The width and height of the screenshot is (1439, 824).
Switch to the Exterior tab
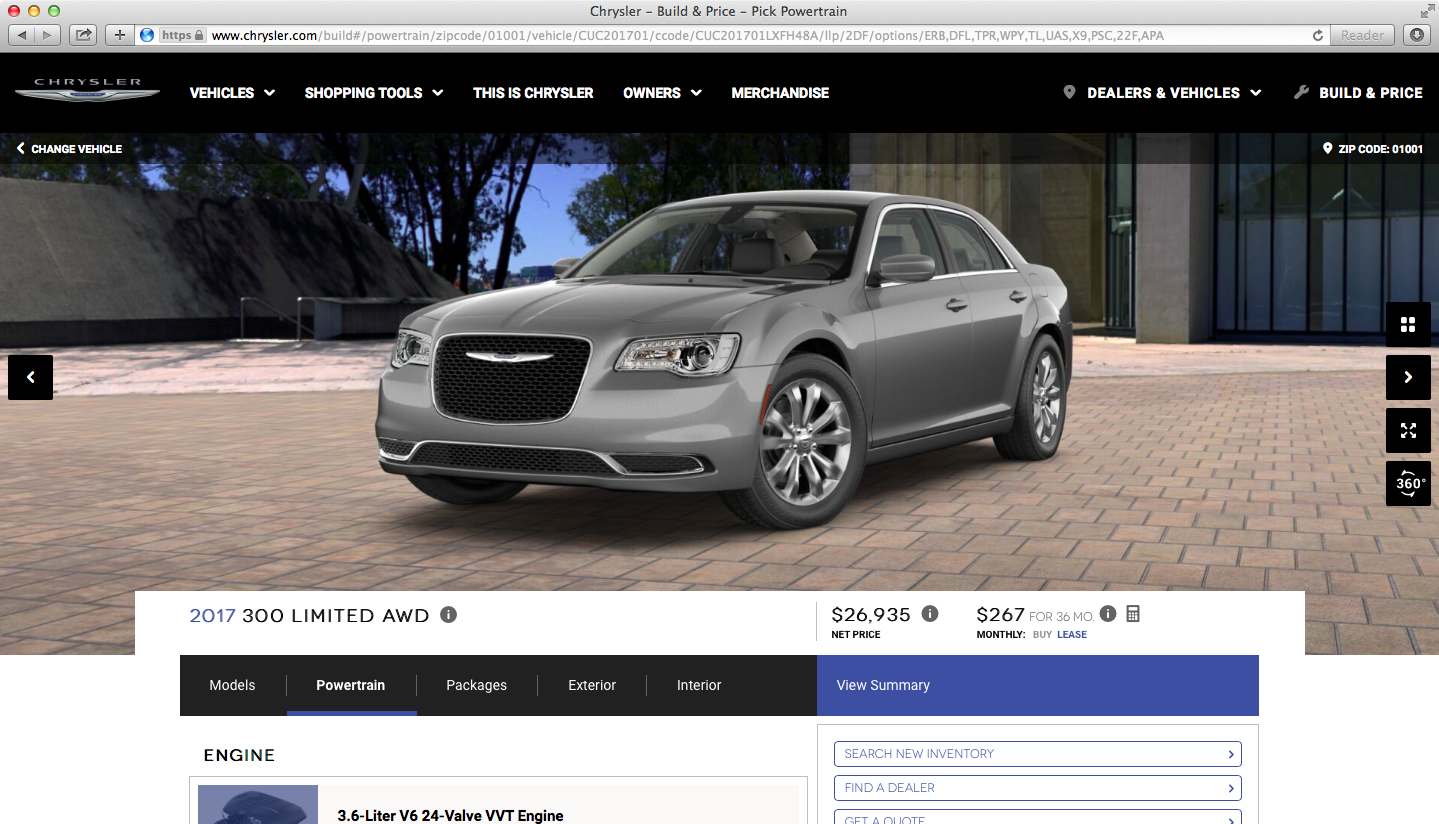click(x=592, y=685)
